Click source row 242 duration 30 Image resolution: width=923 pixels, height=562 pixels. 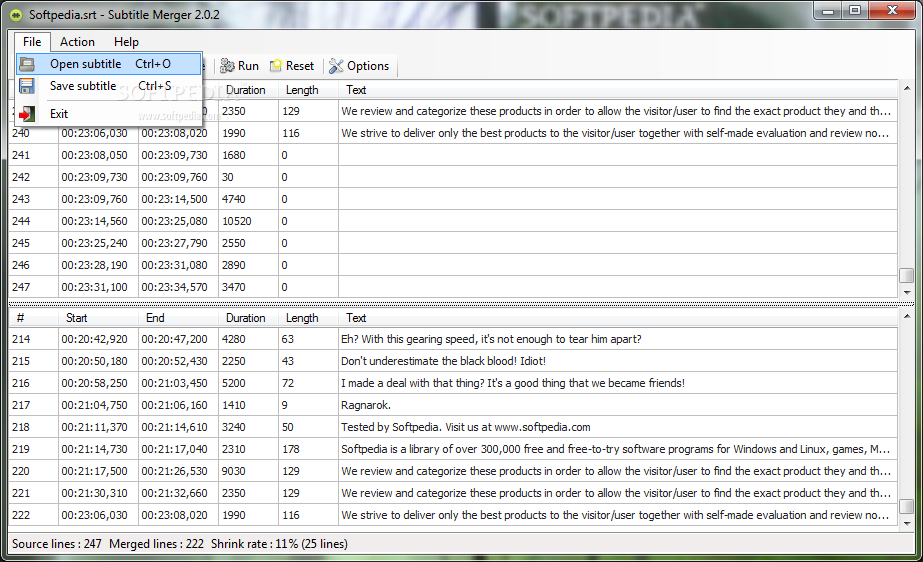pos(228,177)
